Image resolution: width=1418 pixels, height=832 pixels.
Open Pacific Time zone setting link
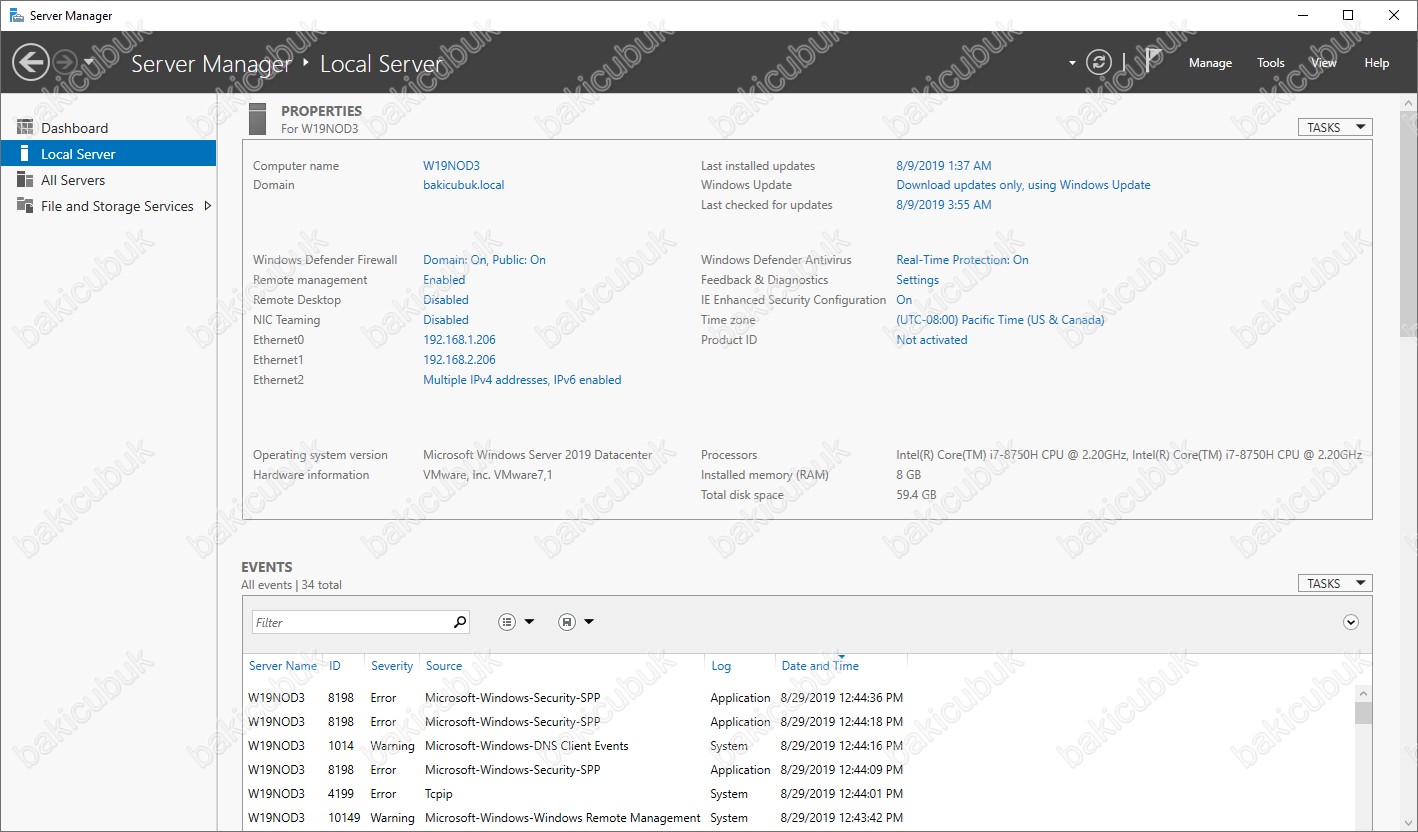(x=1000, y=320)
